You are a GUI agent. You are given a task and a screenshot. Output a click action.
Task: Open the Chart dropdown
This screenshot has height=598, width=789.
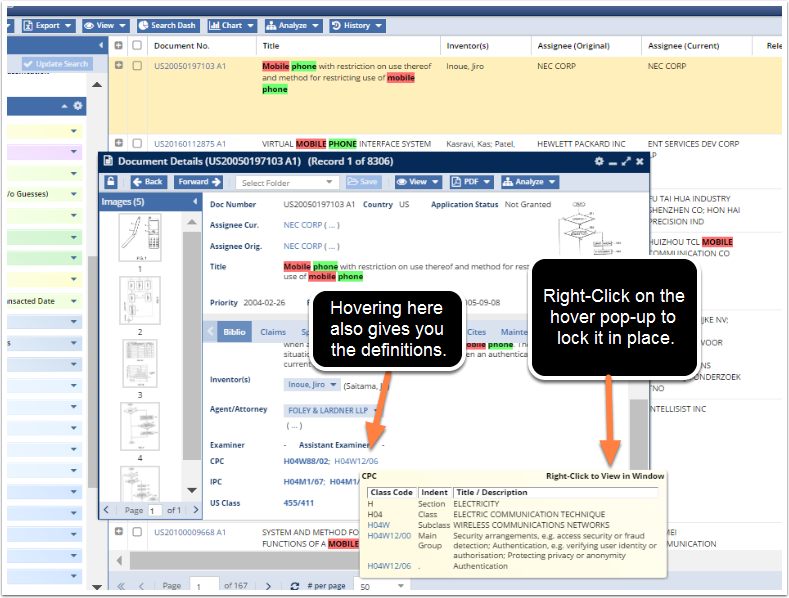click(231, 26)
